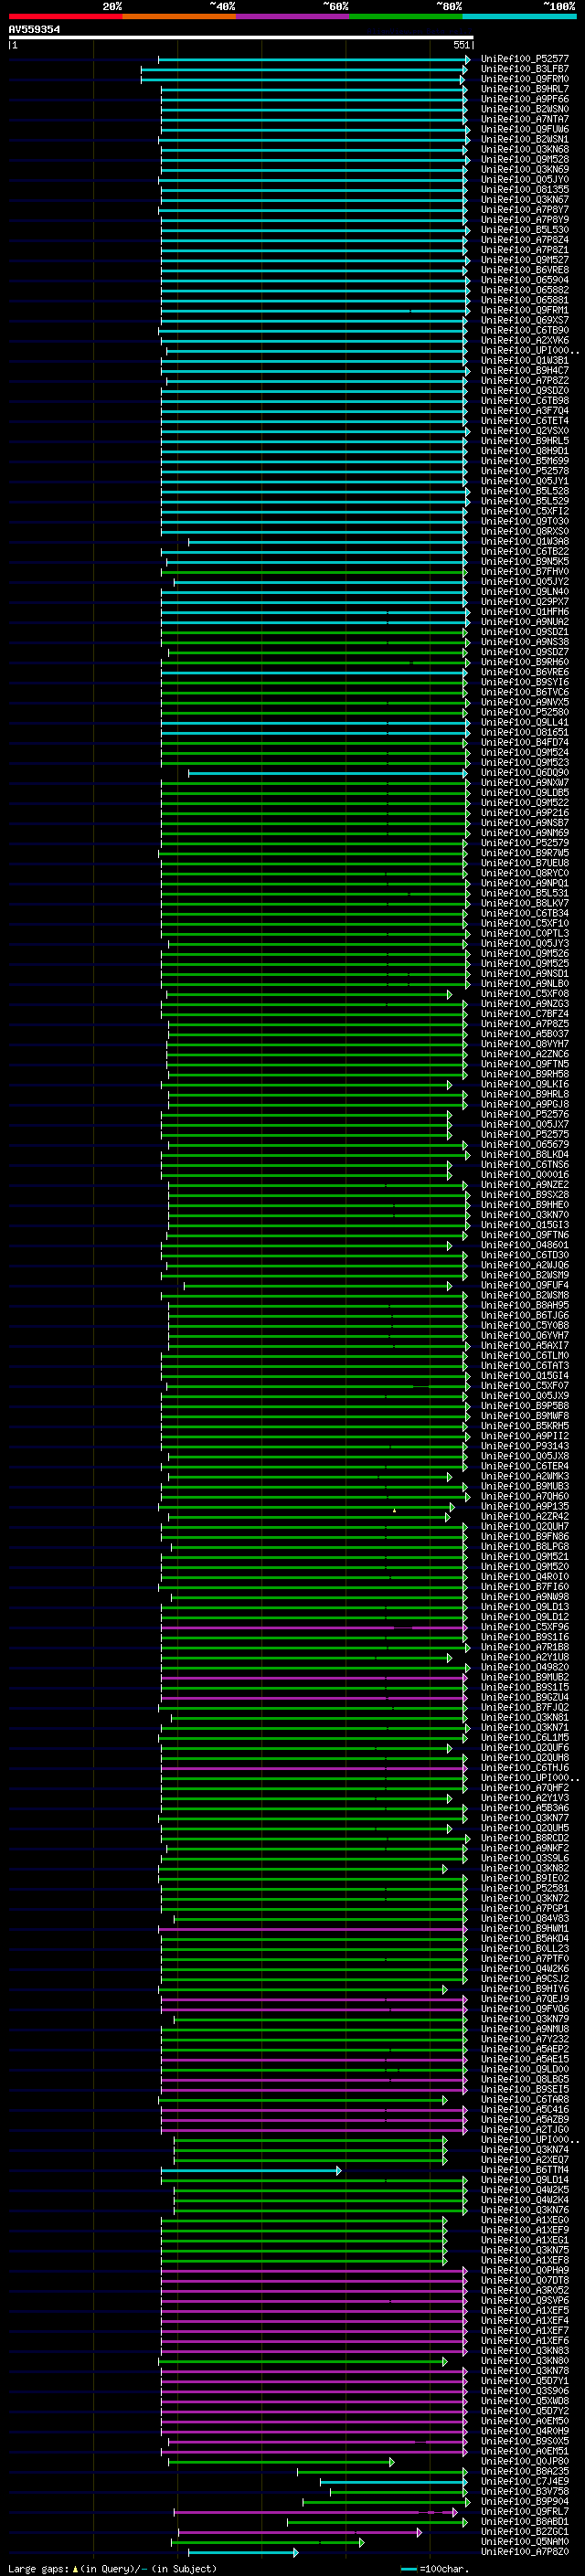Open hit UniRef100_Q9M528
Image resolution: width=585 pixels, height=2576 pixels.
[x=525, y=159]
